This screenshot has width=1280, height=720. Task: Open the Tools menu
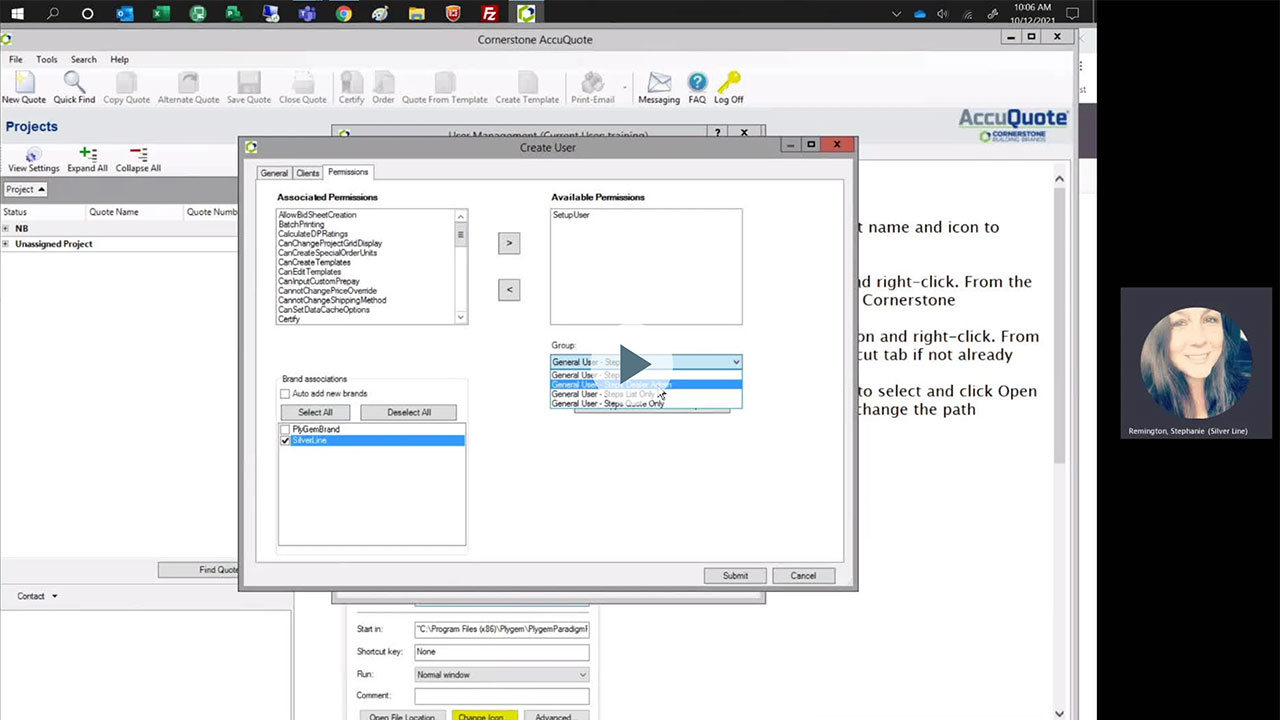pos(47,60)
